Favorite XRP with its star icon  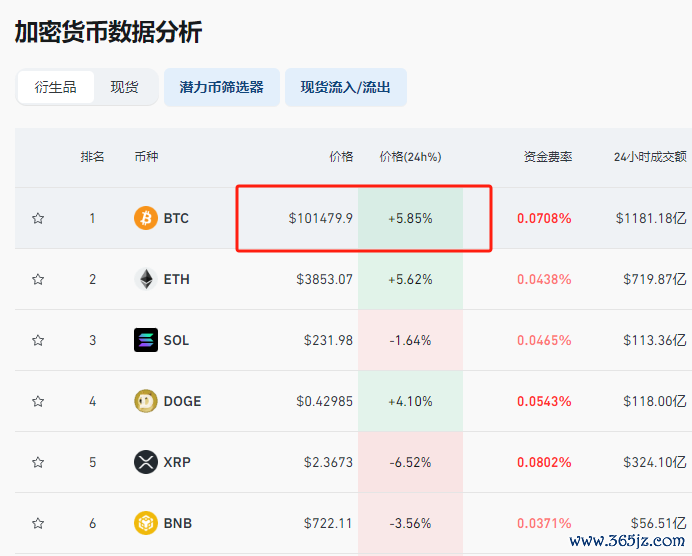click(38, 462)
